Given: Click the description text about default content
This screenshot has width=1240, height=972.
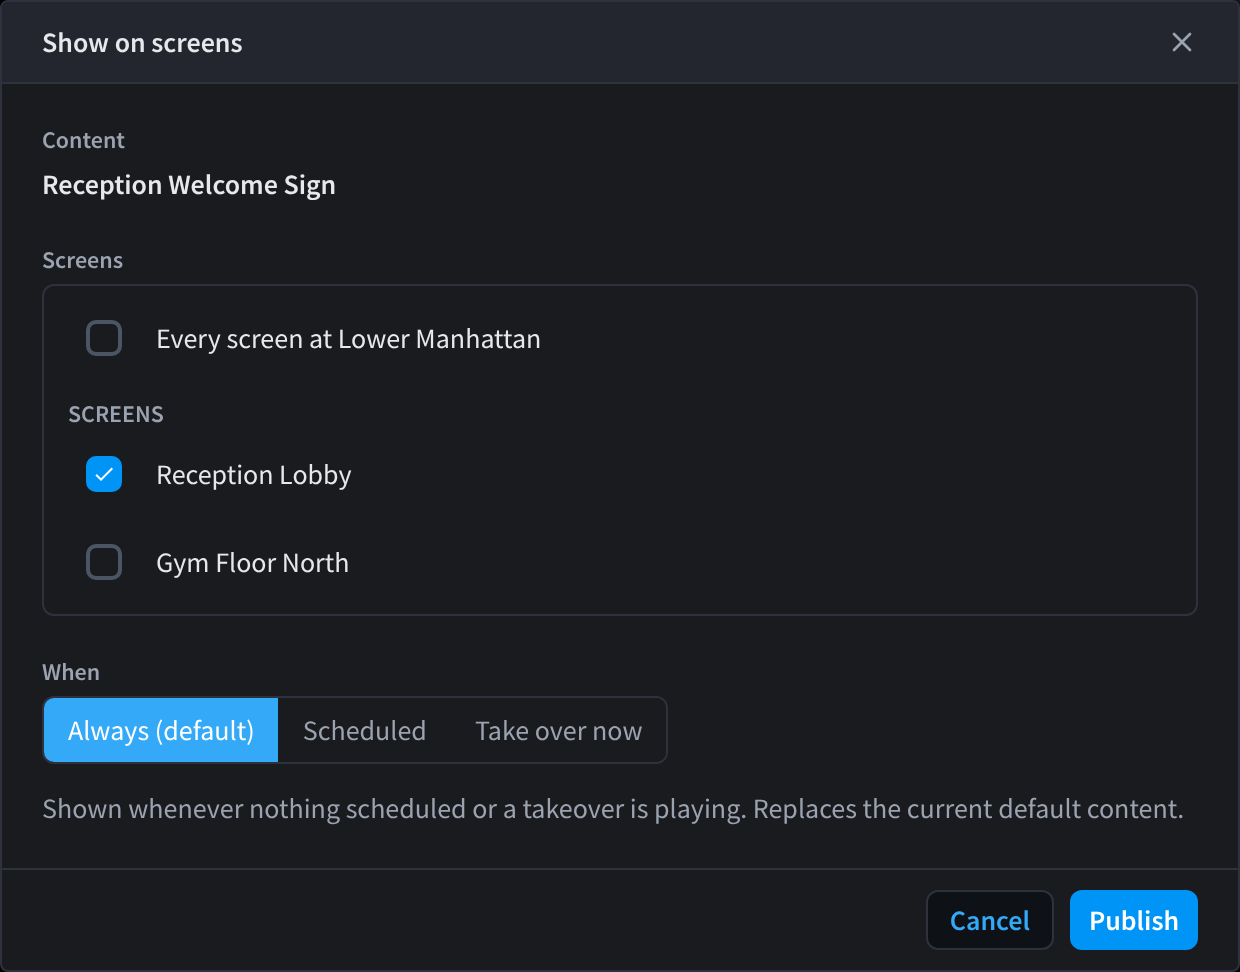Looking at the screenshot, I should pos(613,809).
